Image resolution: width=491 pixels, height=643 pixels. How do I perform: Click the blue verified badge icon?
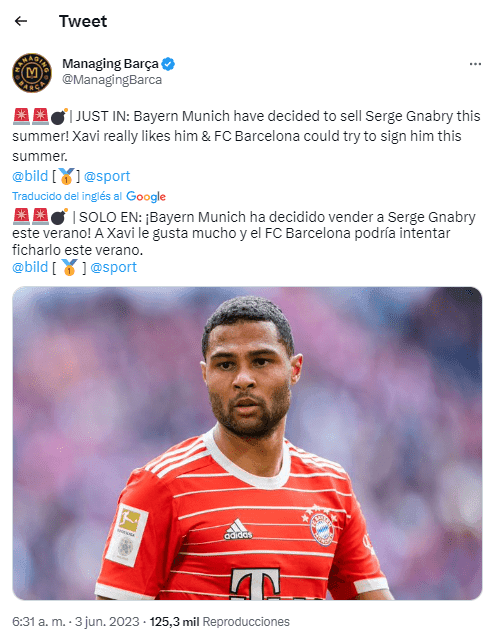click(168, 64)
